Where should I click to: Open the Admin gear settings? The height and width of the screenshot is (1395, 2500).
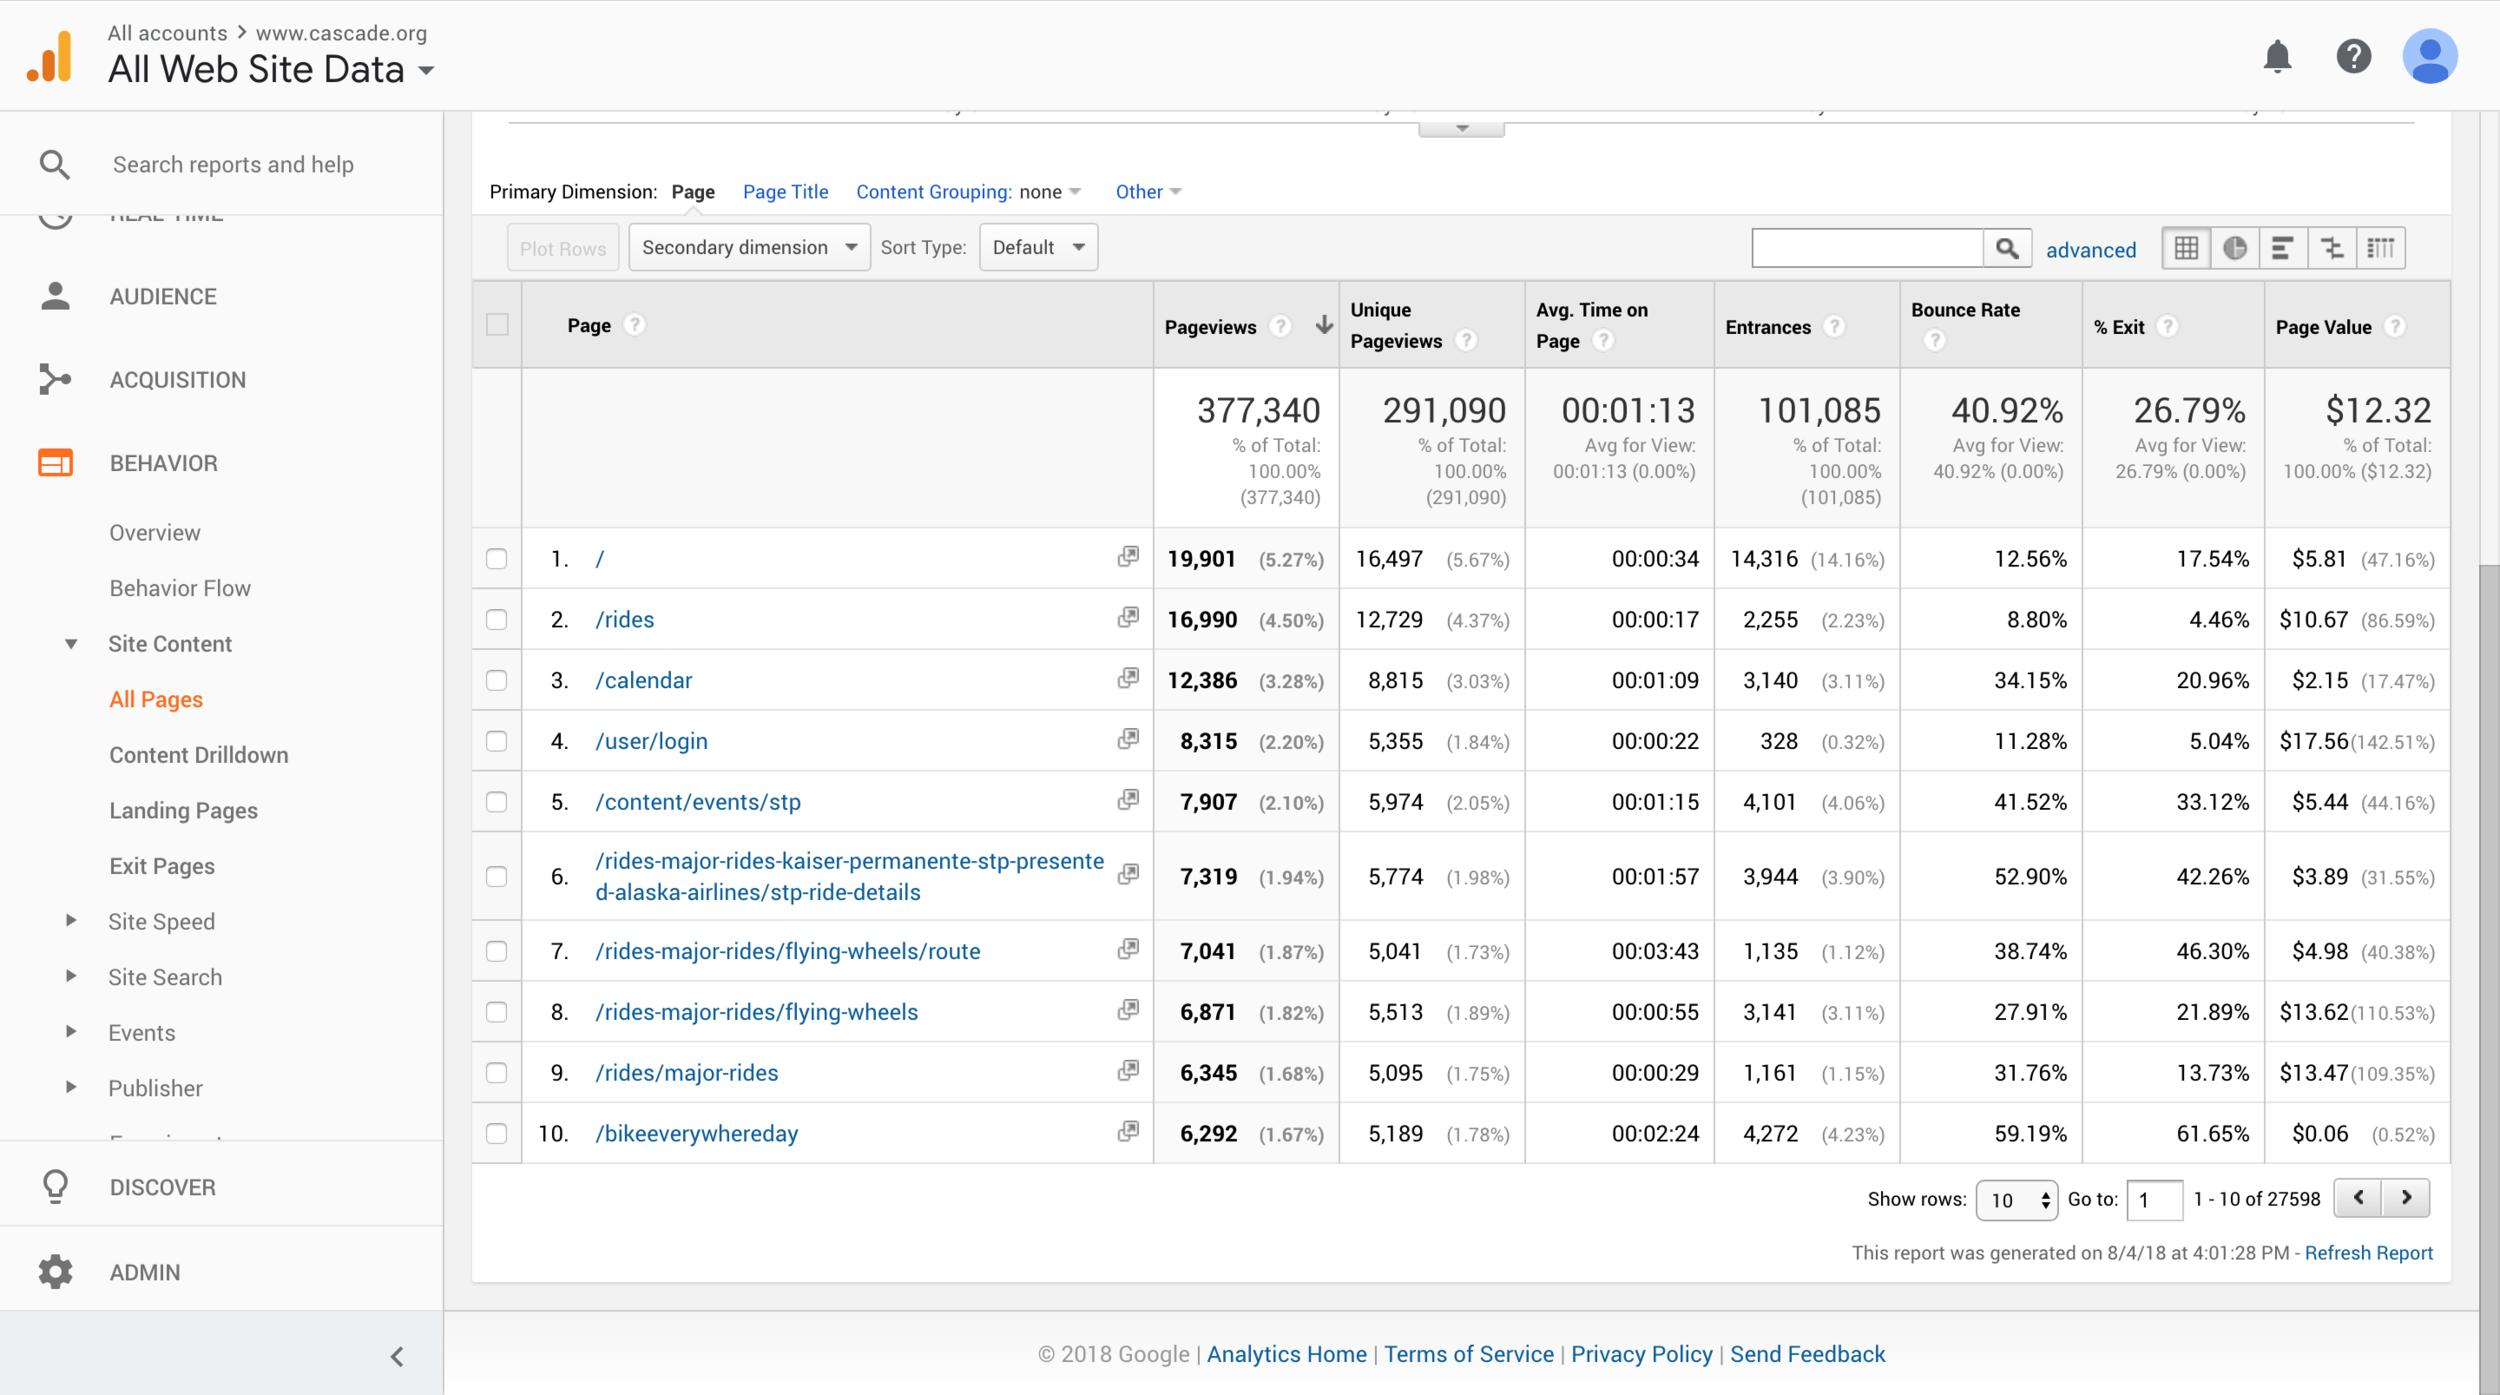coord(55,1272)
